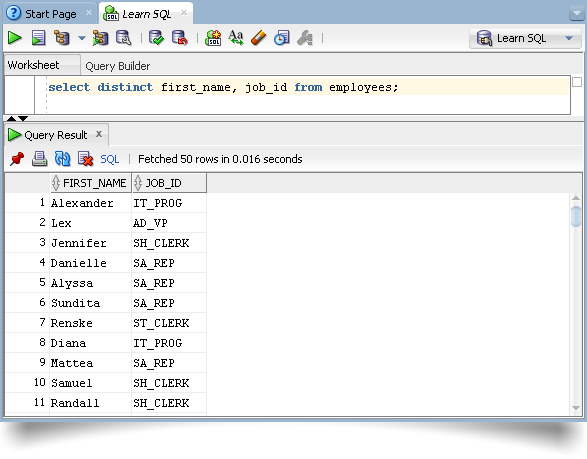Close the Learn SQL tab
The width and height of the screenshot is (587, 459).
click(x=184, y=13)
